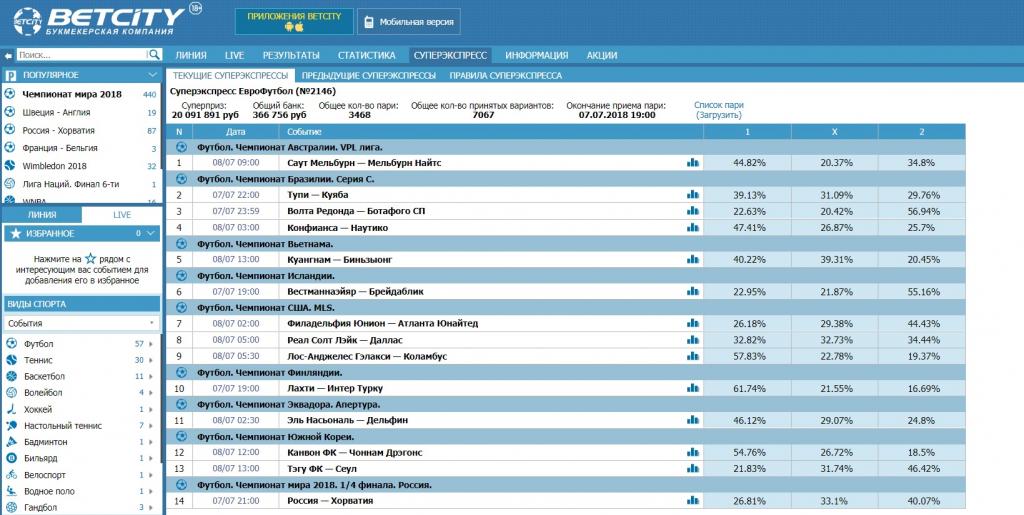Collapse the ПОПУЛЯРНОЕ section

pos(152,75)
